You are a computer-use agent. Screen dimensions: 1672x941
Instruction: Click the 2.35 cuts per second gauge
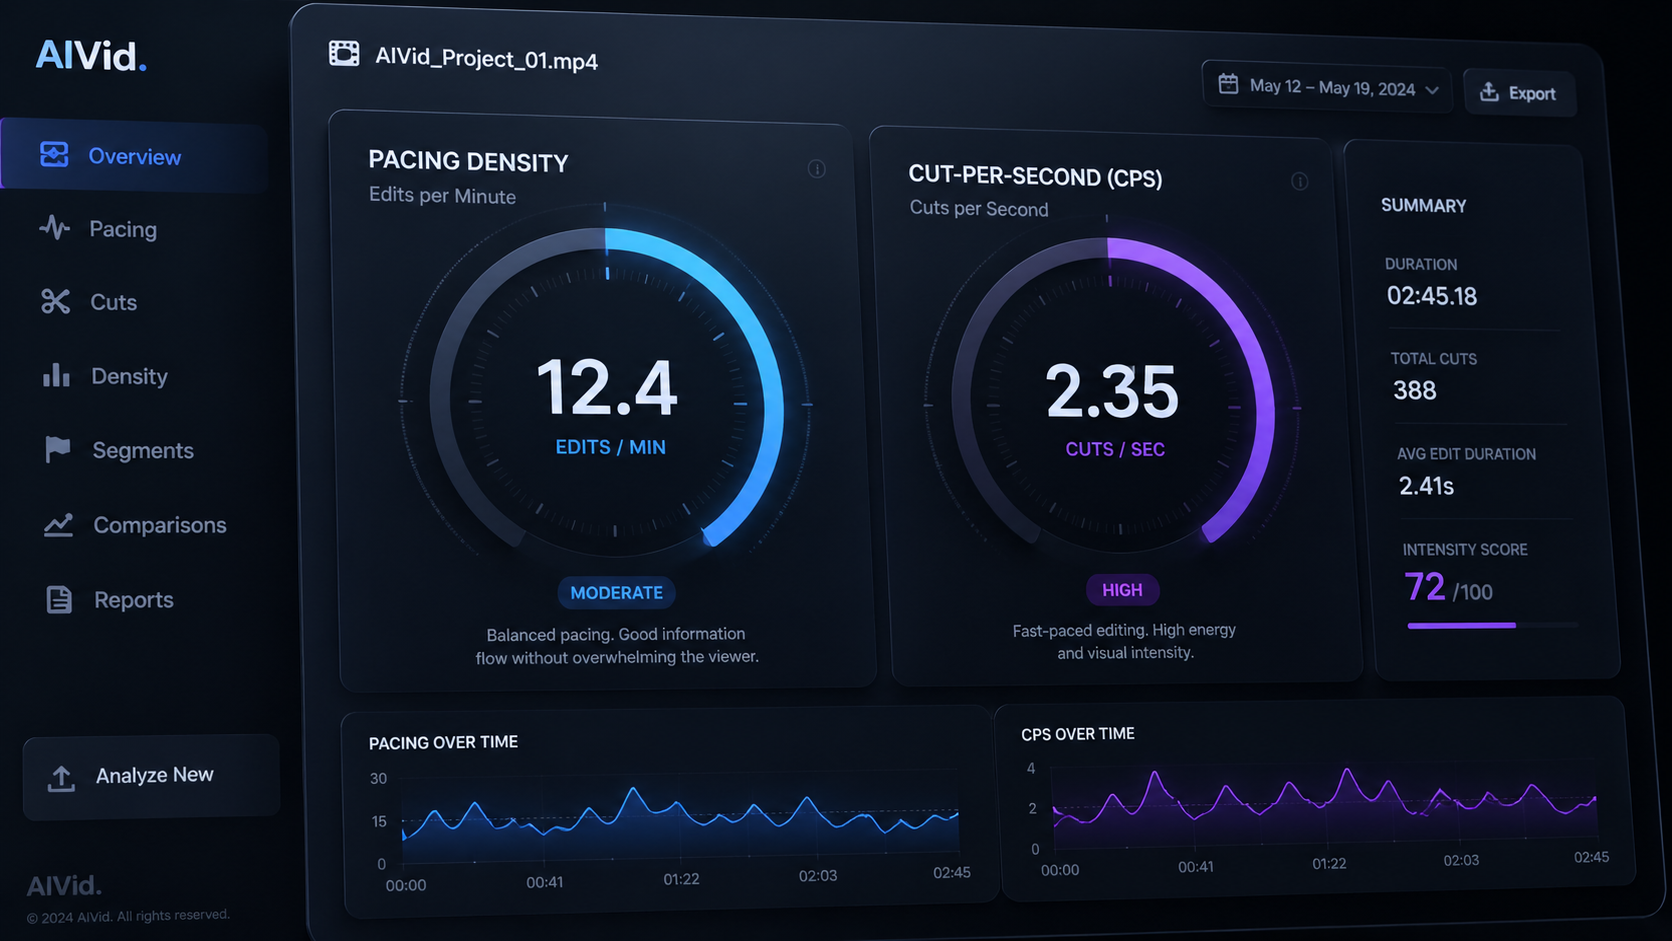(1112, 395)
